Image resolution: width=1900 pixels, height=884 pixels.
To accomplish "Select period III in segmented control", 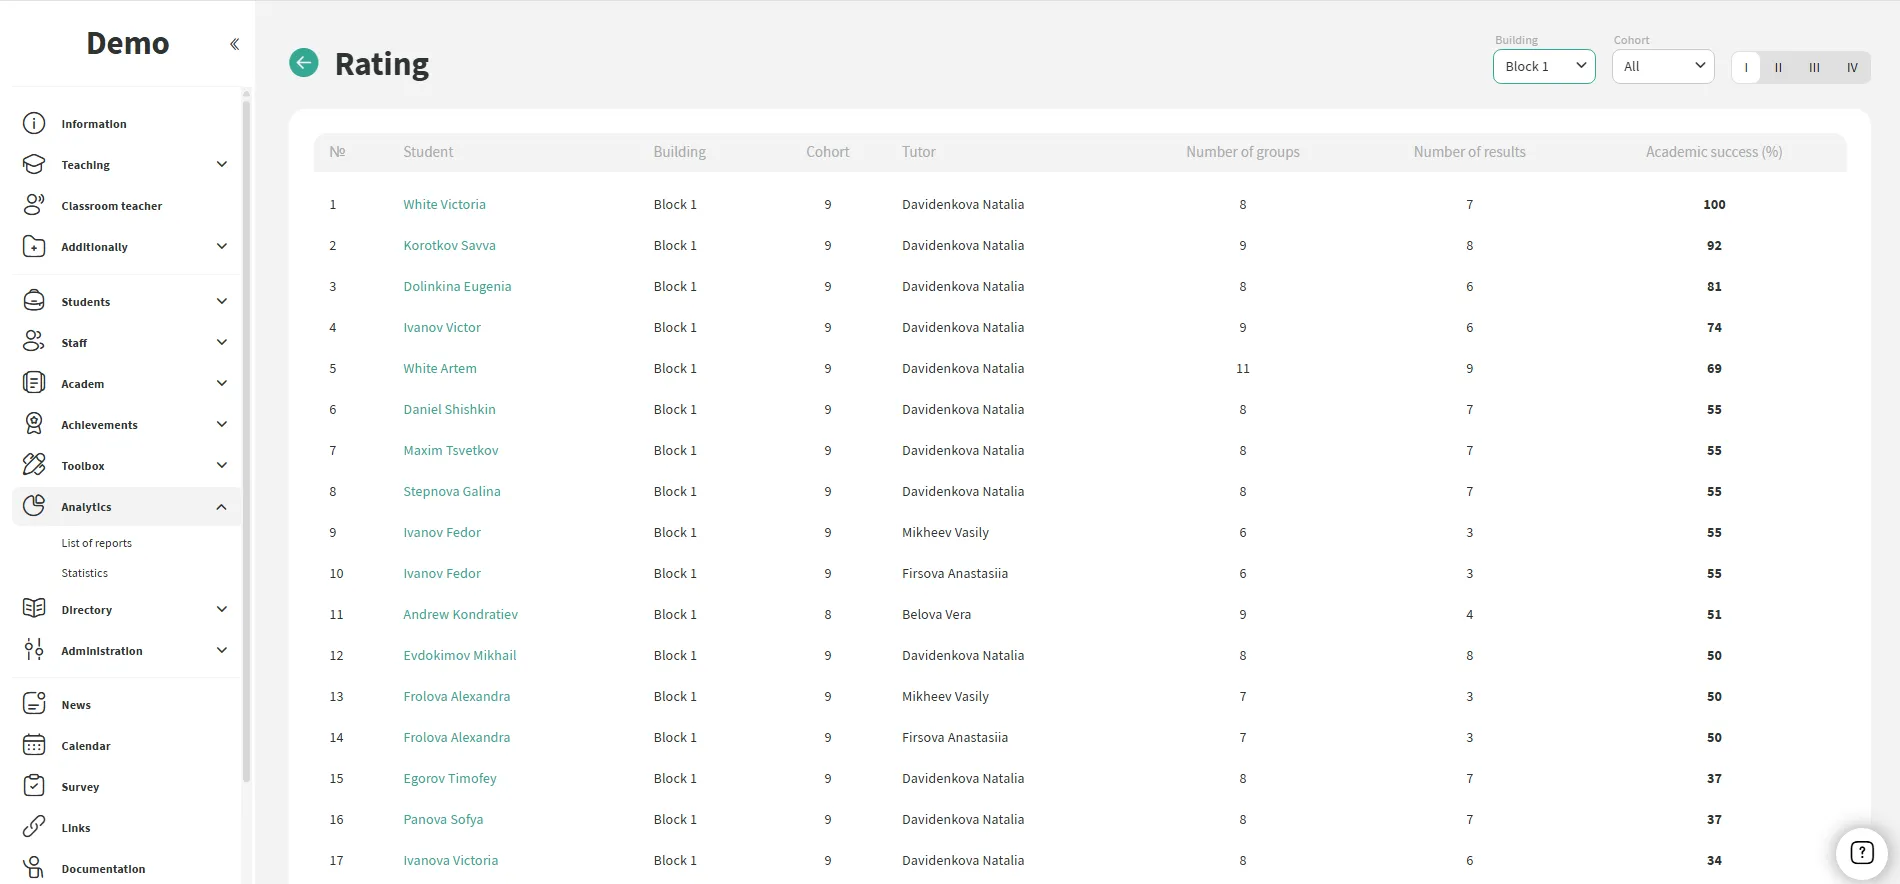I will coord(1814,68).
